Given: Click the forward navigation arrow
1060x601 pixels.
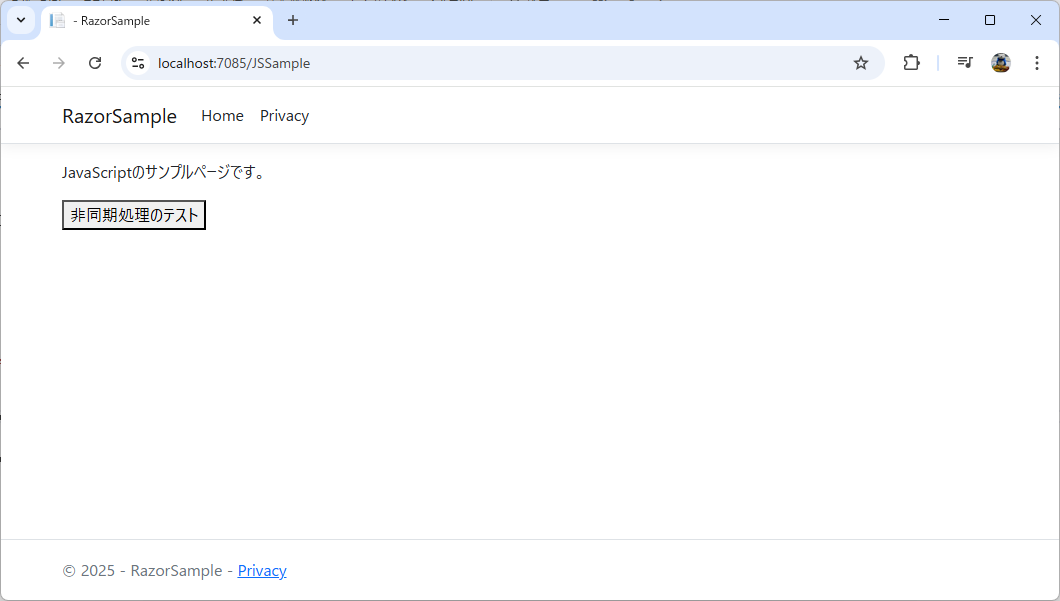Looking at the screenshot, I should [59, 63].
